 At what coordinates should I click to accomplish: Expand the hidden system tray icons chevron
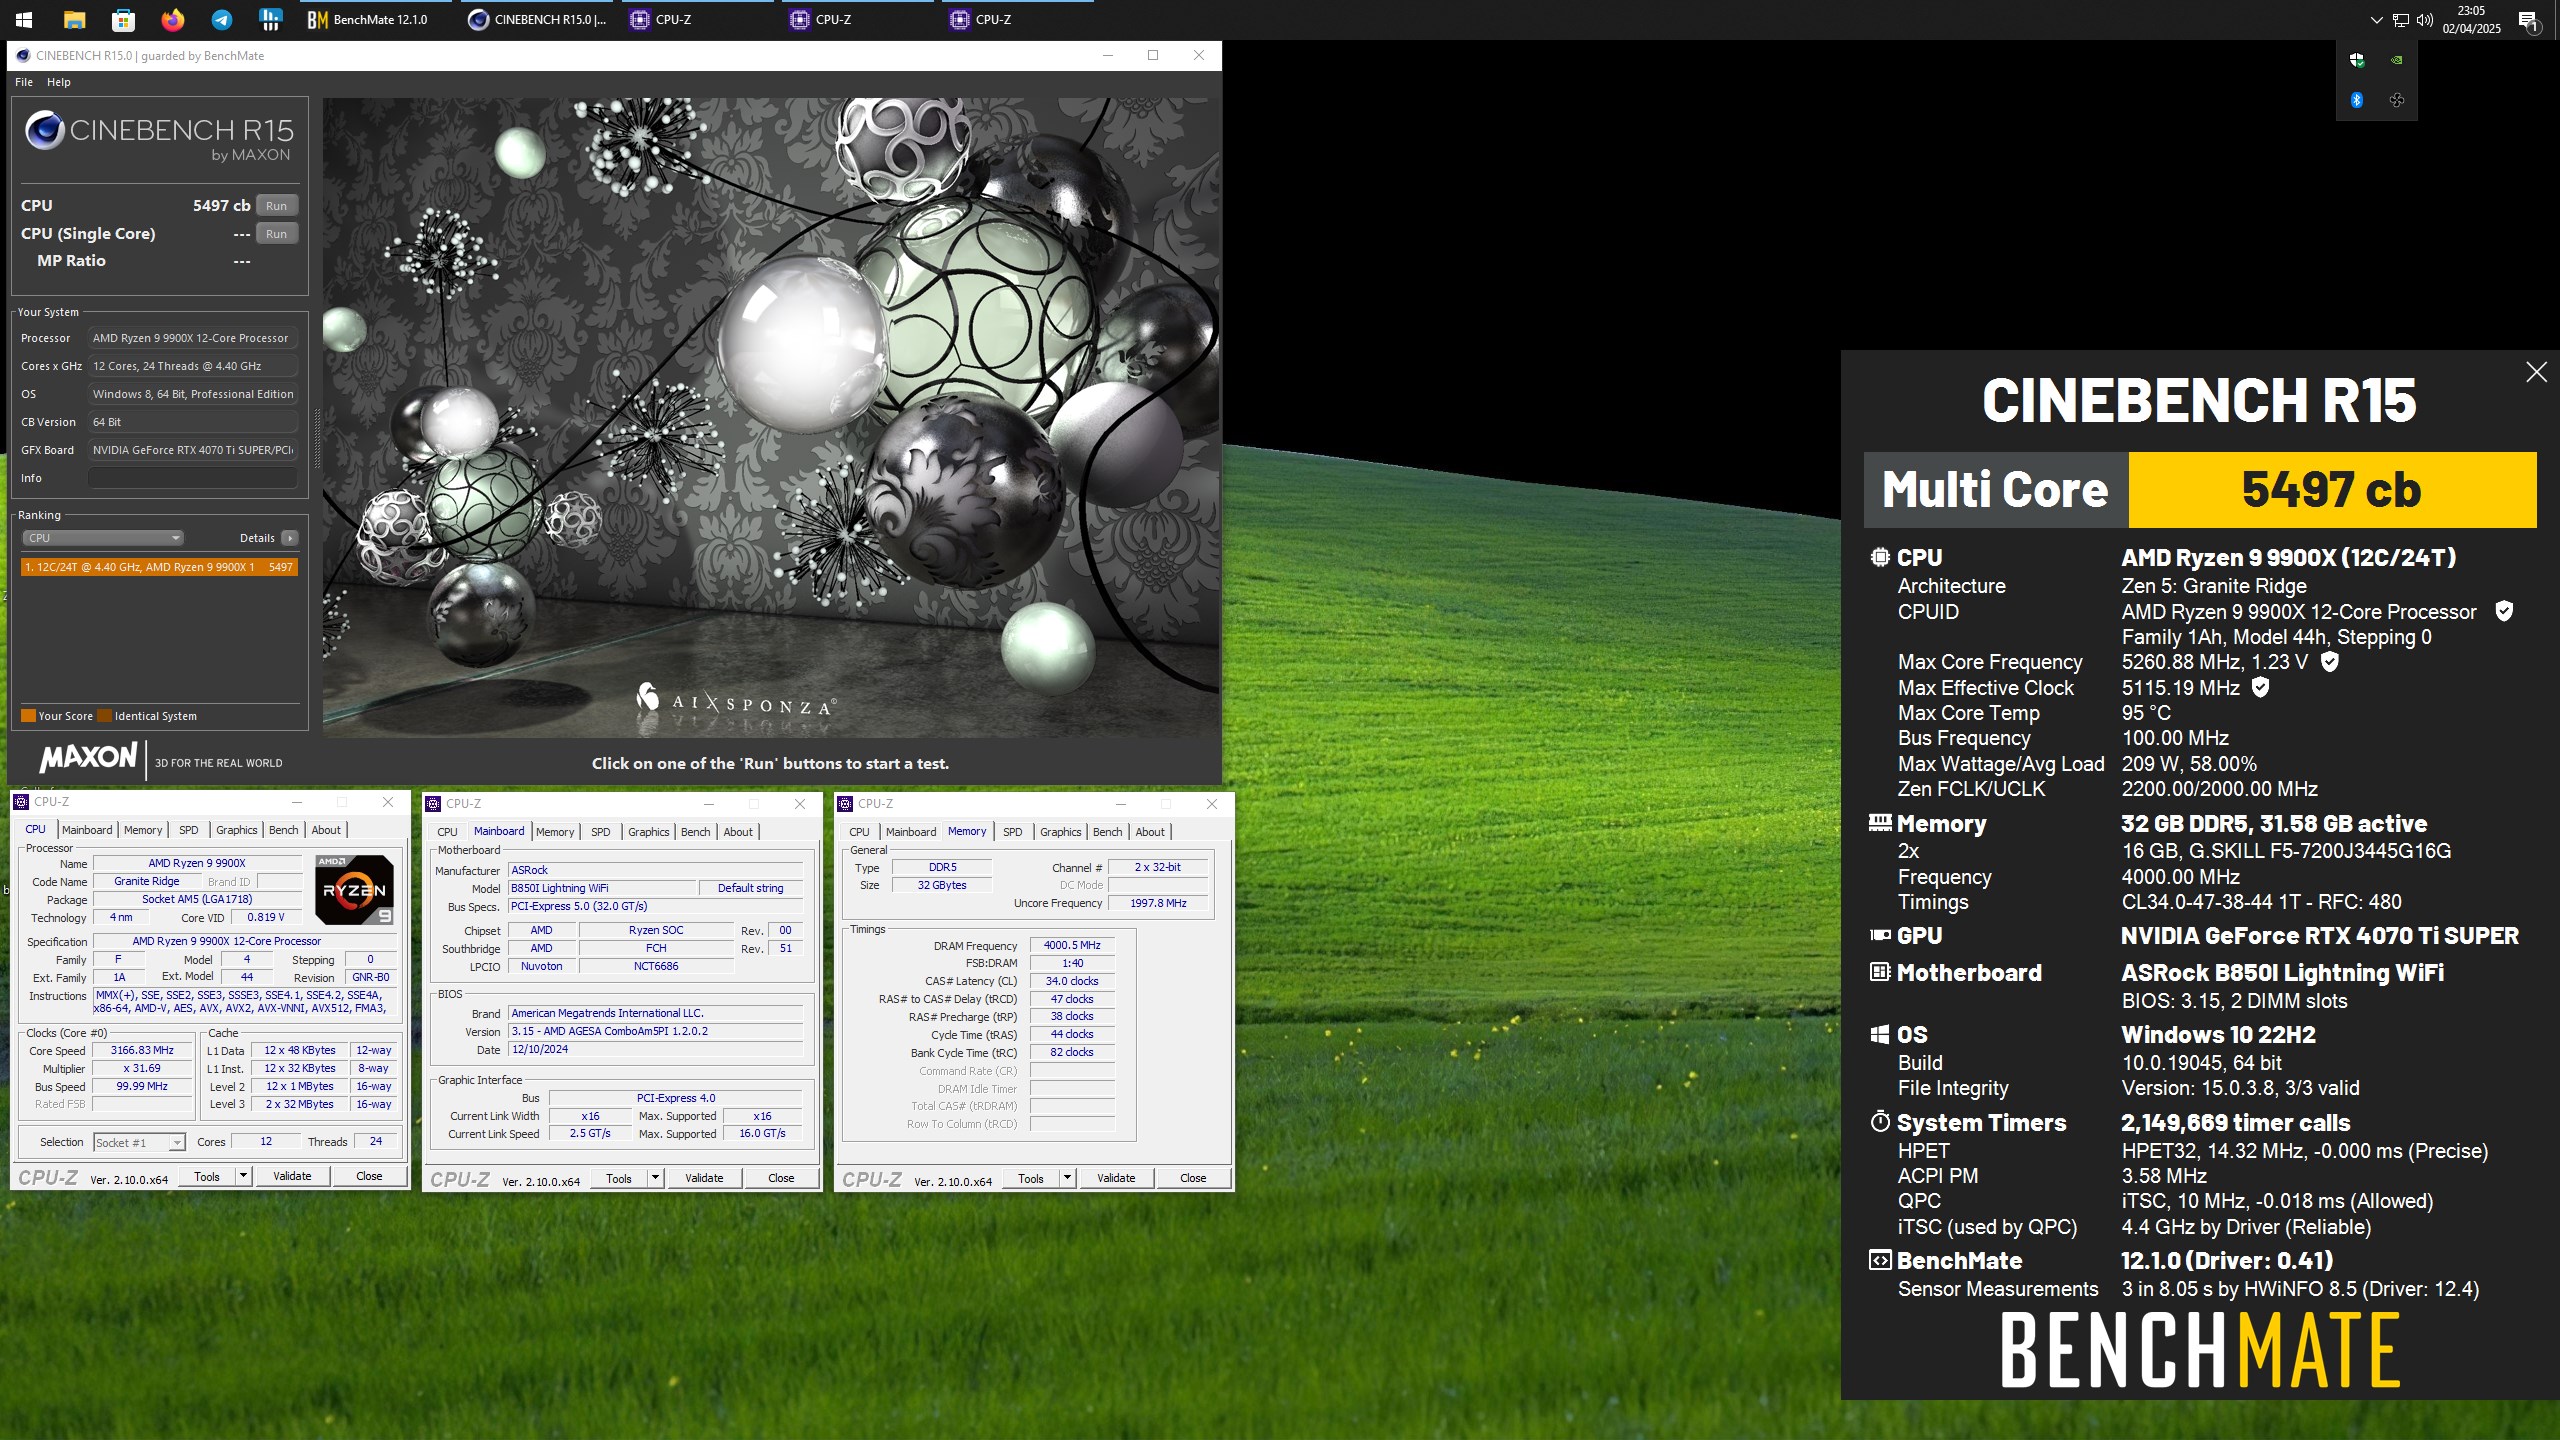(x=2376, y=20)
